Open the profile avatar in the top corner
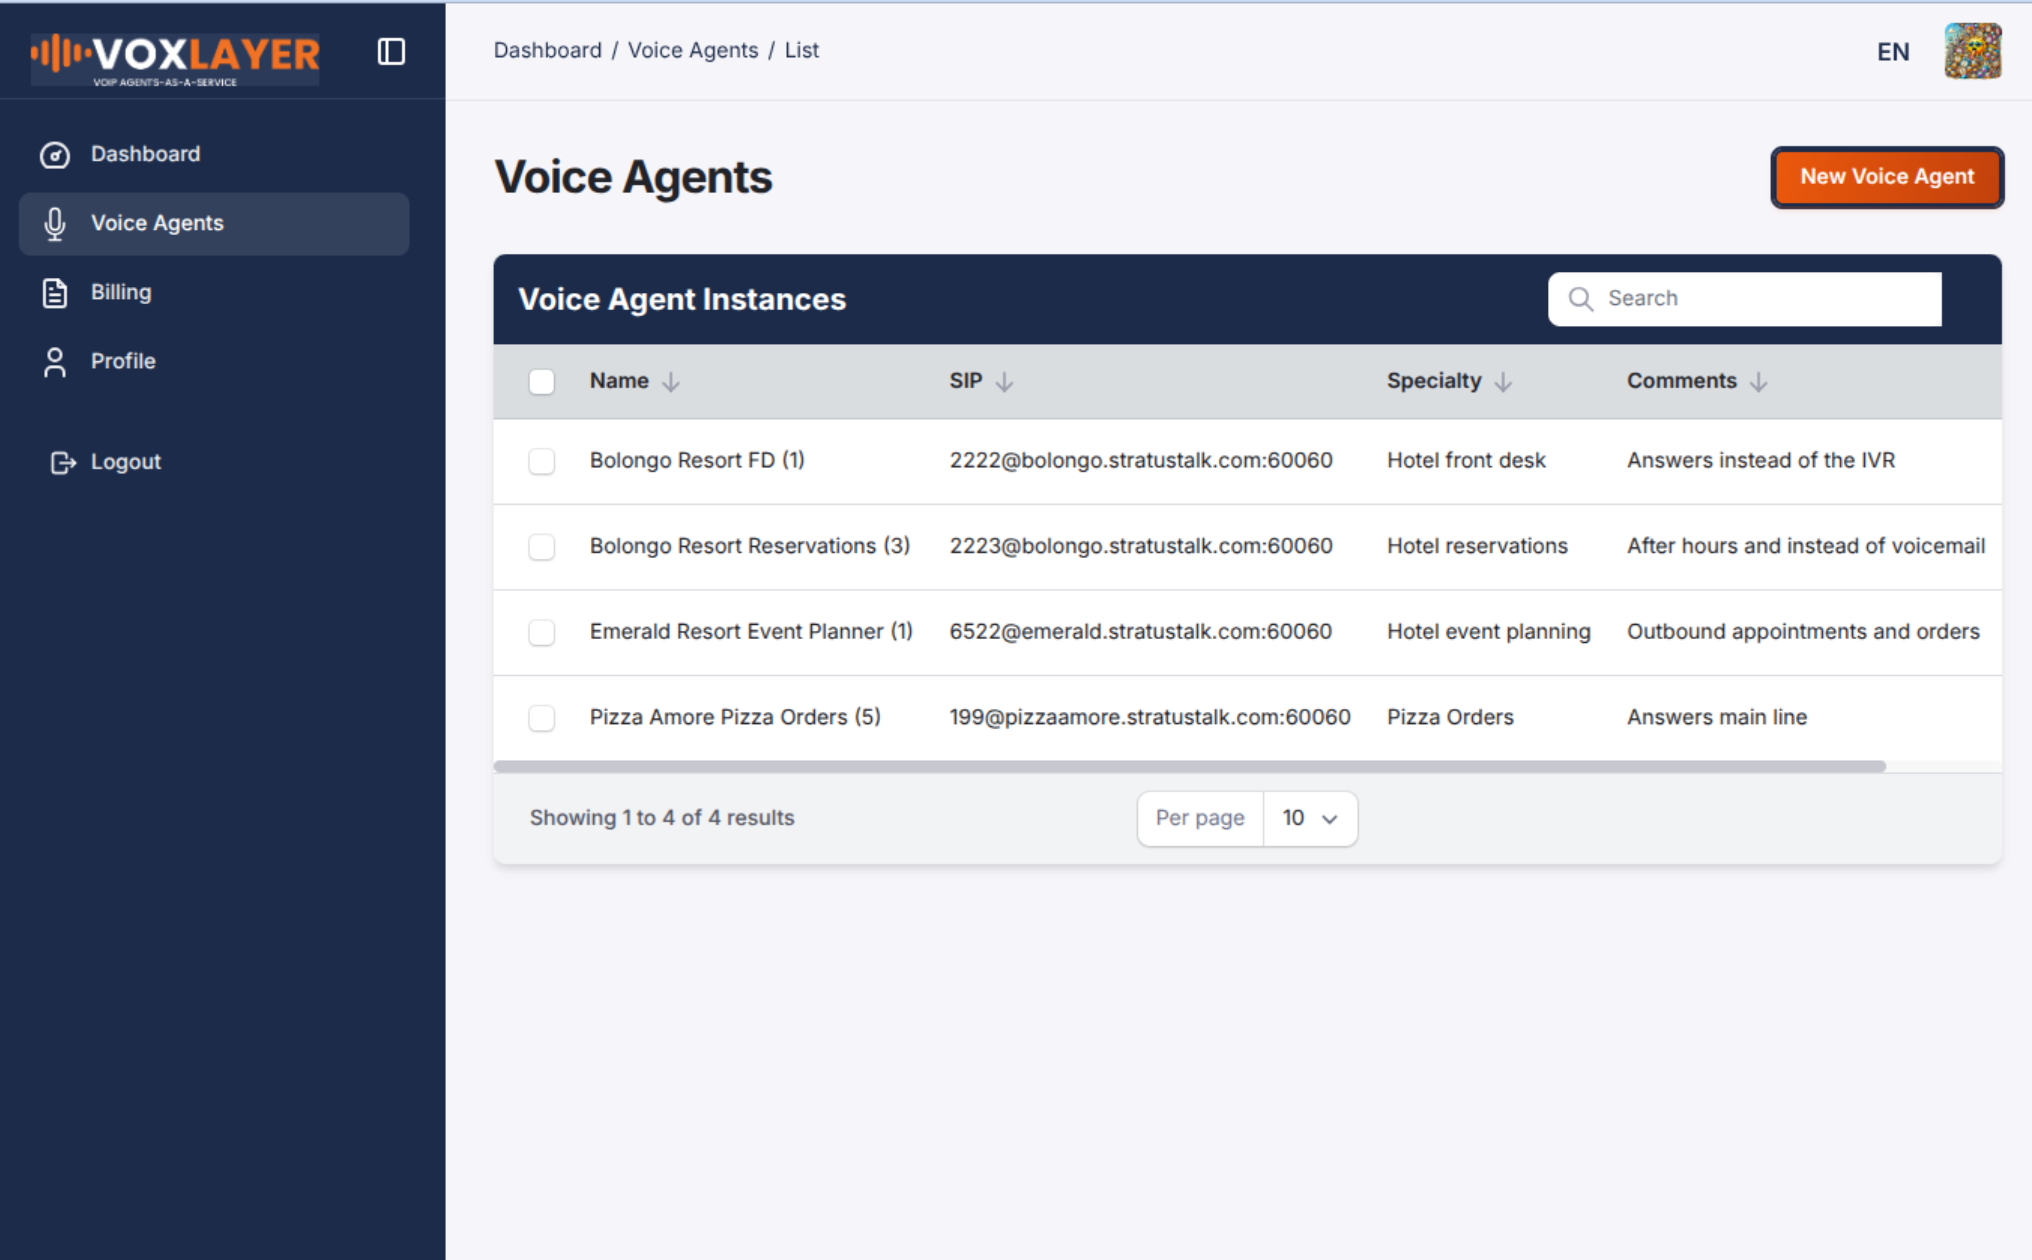 pyautogui.click(x=1972, y=51)
